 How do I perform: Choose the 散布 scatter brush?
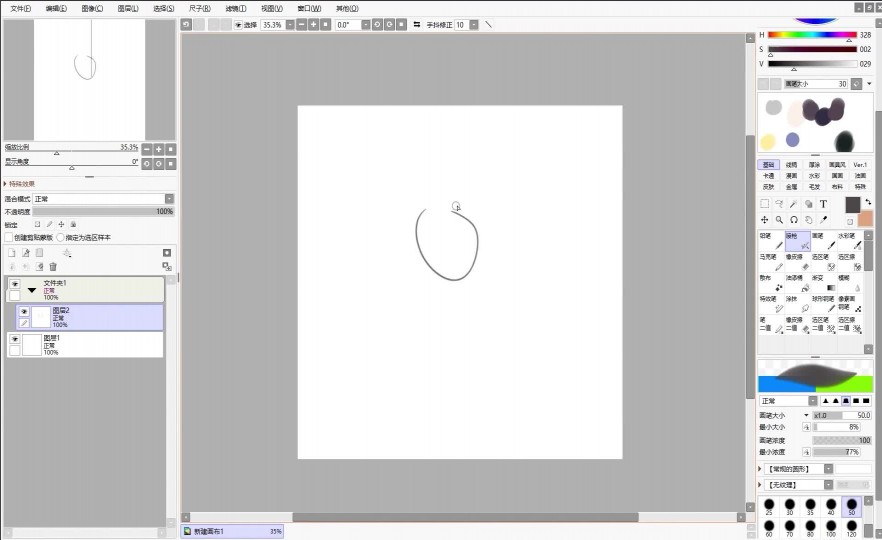click(771, 282)
